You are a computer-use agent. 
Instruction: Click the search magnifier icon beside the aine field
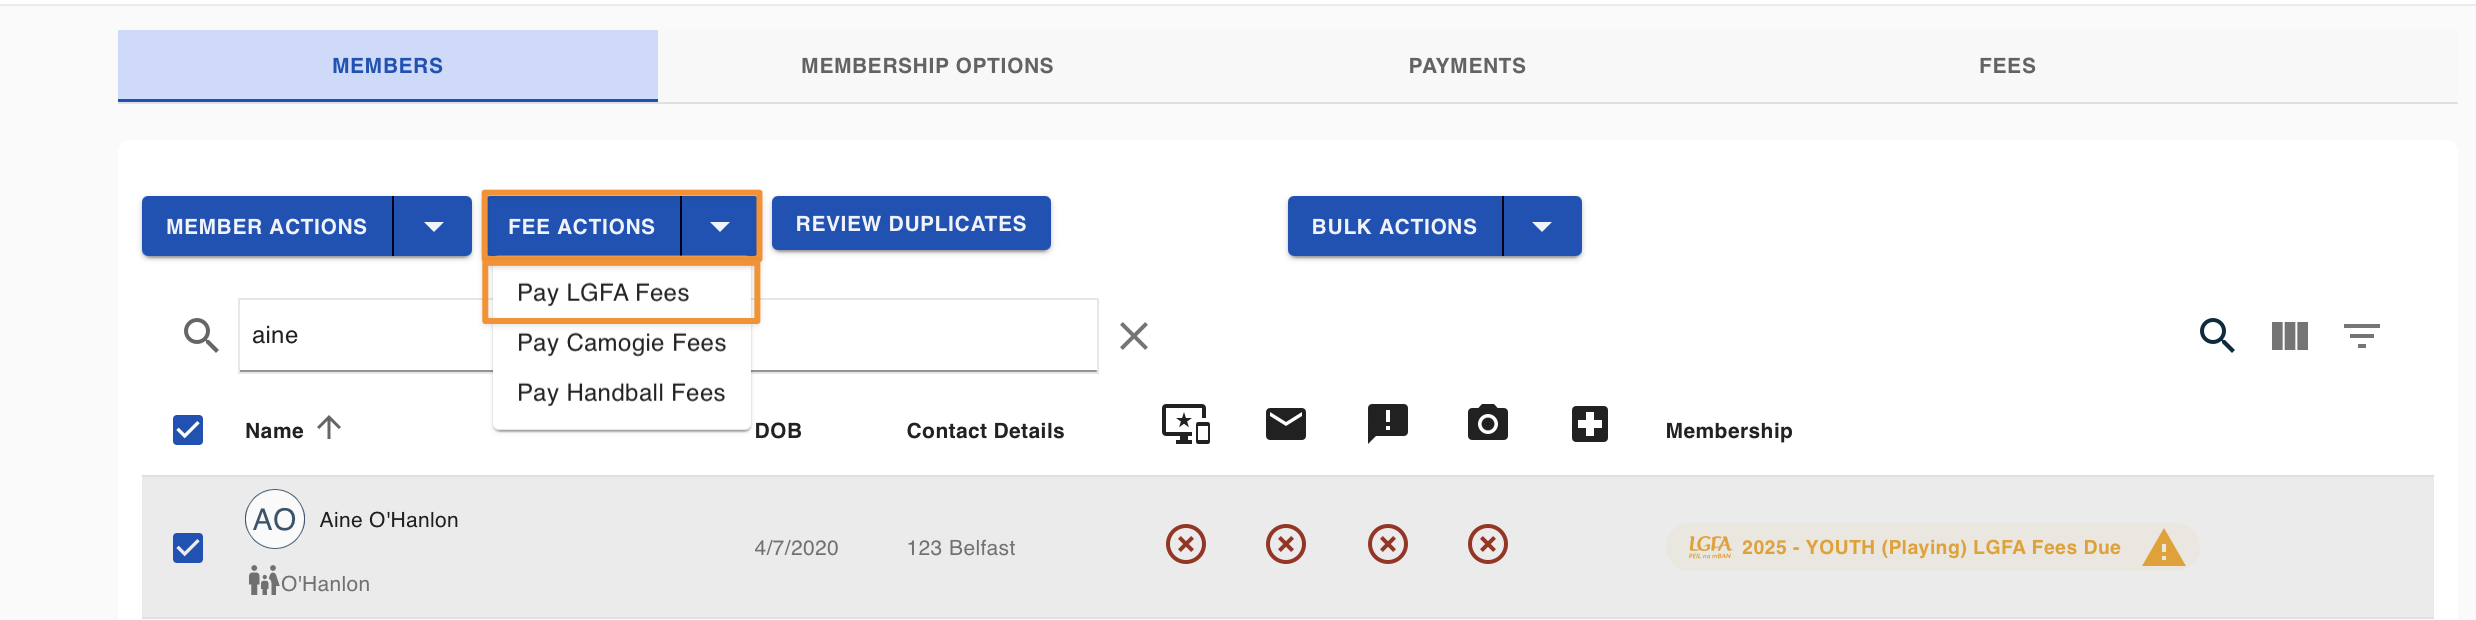click(x=201, y=335)
